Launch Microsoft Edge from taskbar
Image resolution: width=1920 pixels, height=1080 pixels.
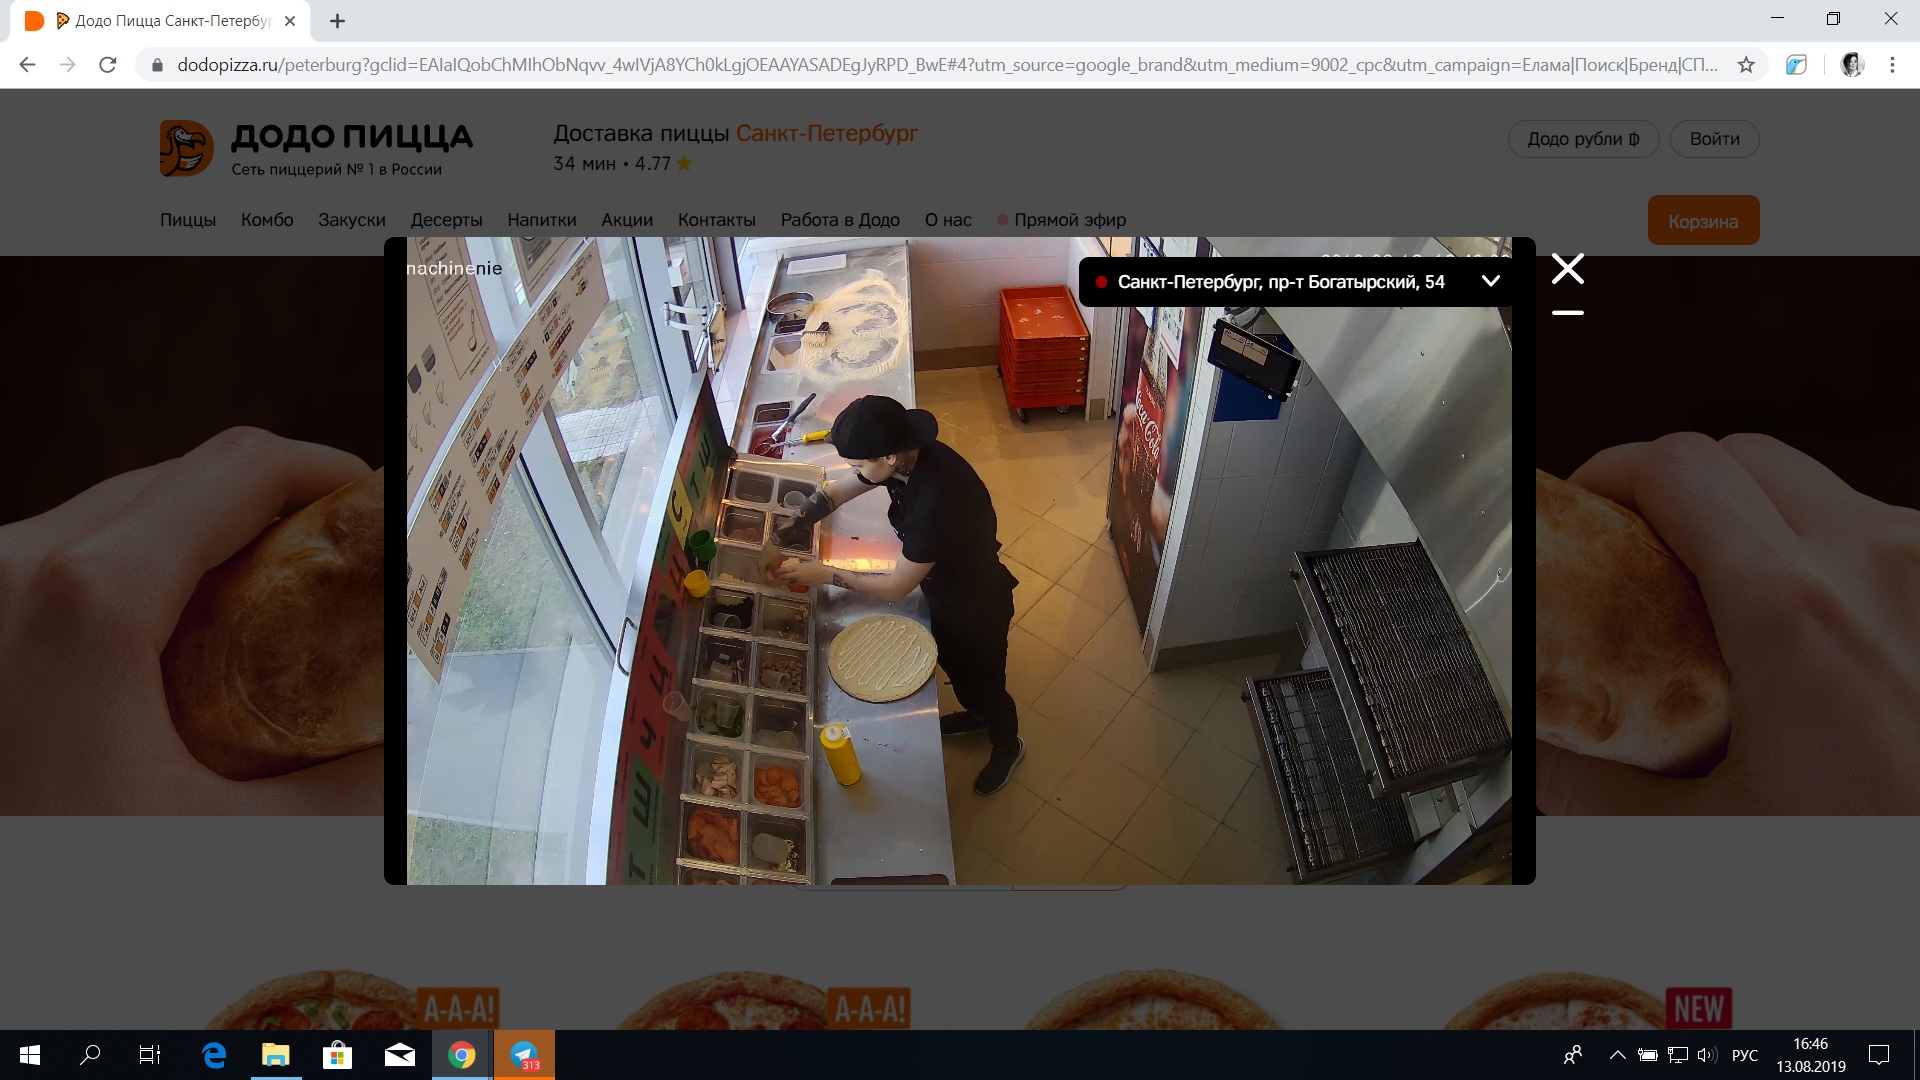(214, 1055)
